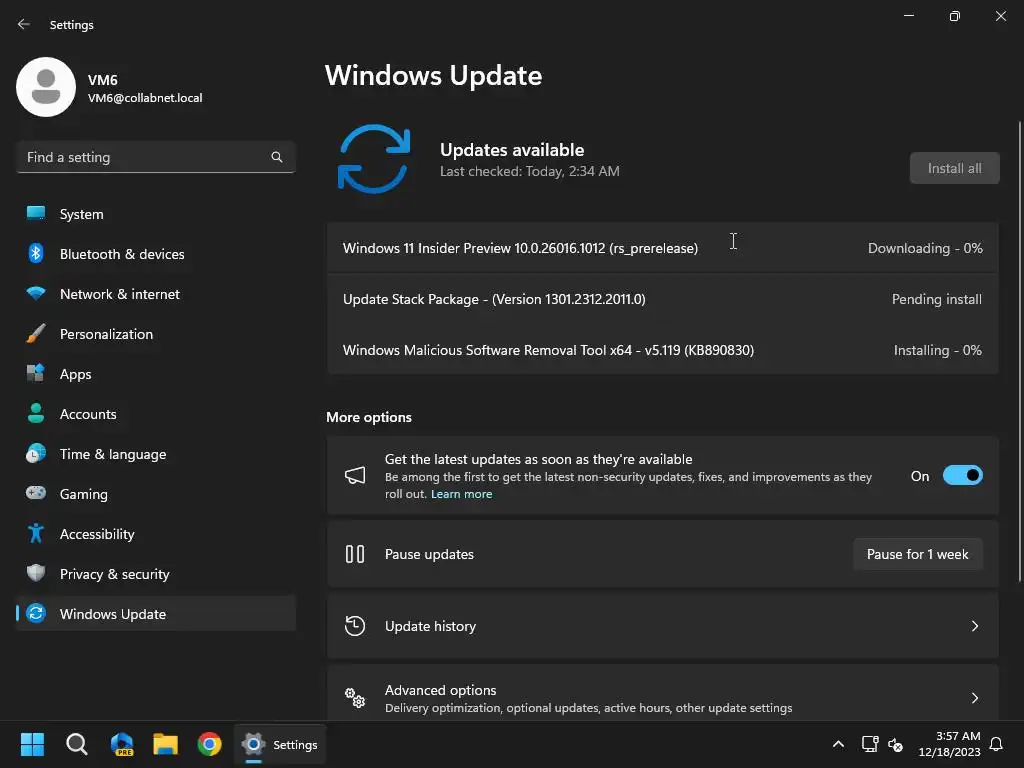Screen dimensions: 1024x768
Task: Click the muted volume tray icon
Action: pyautogui.click(x=895, y=744)
